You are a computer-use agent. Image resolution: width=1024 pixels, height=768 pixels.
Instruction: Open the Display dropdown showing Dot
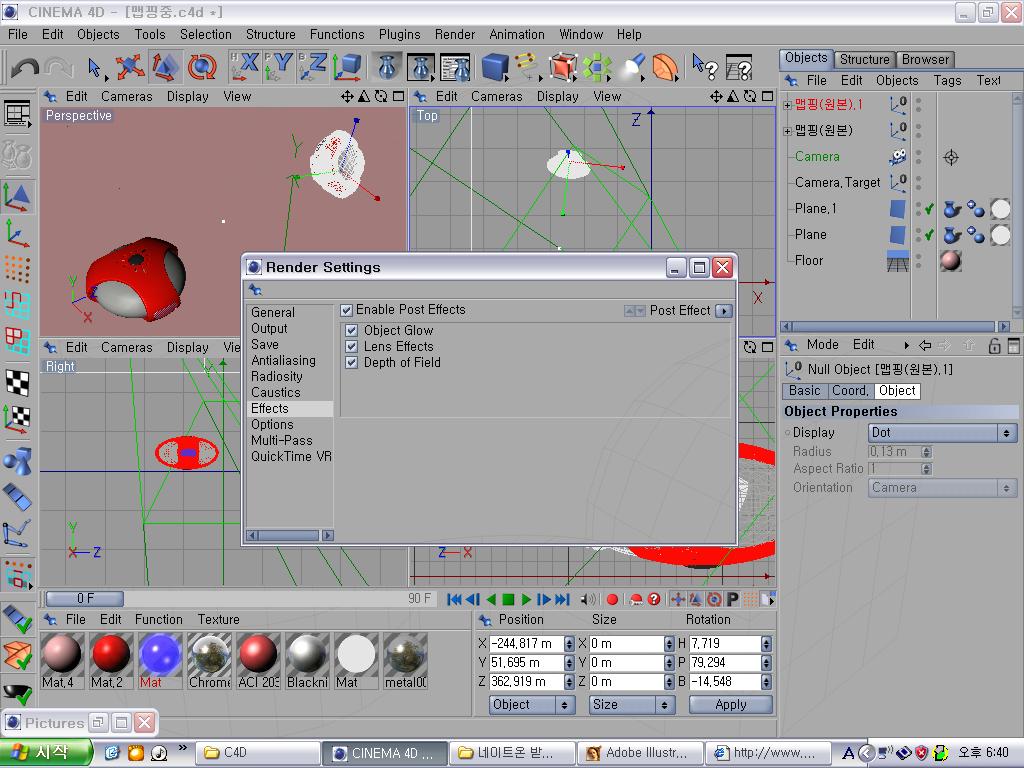(x=942, y=433)
